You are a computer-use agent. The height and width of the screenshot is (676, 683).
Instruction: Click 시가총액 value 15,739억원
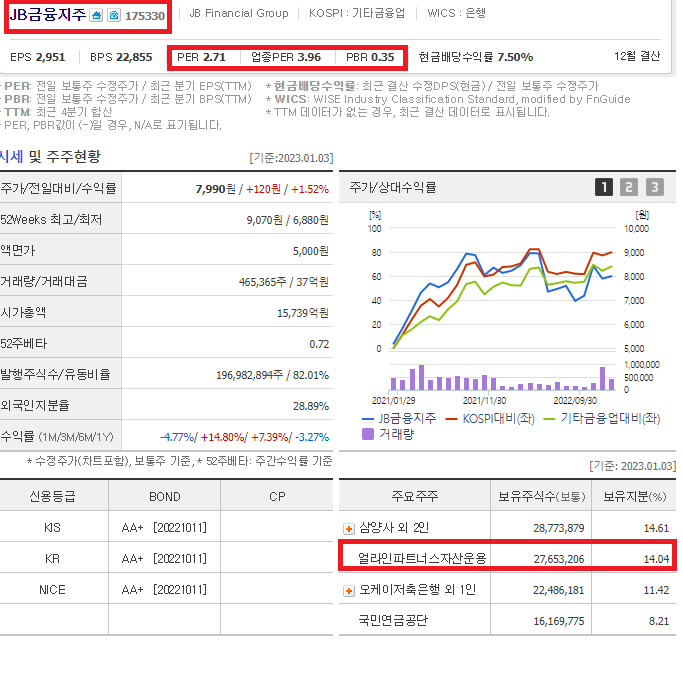(x=303, y=313)
